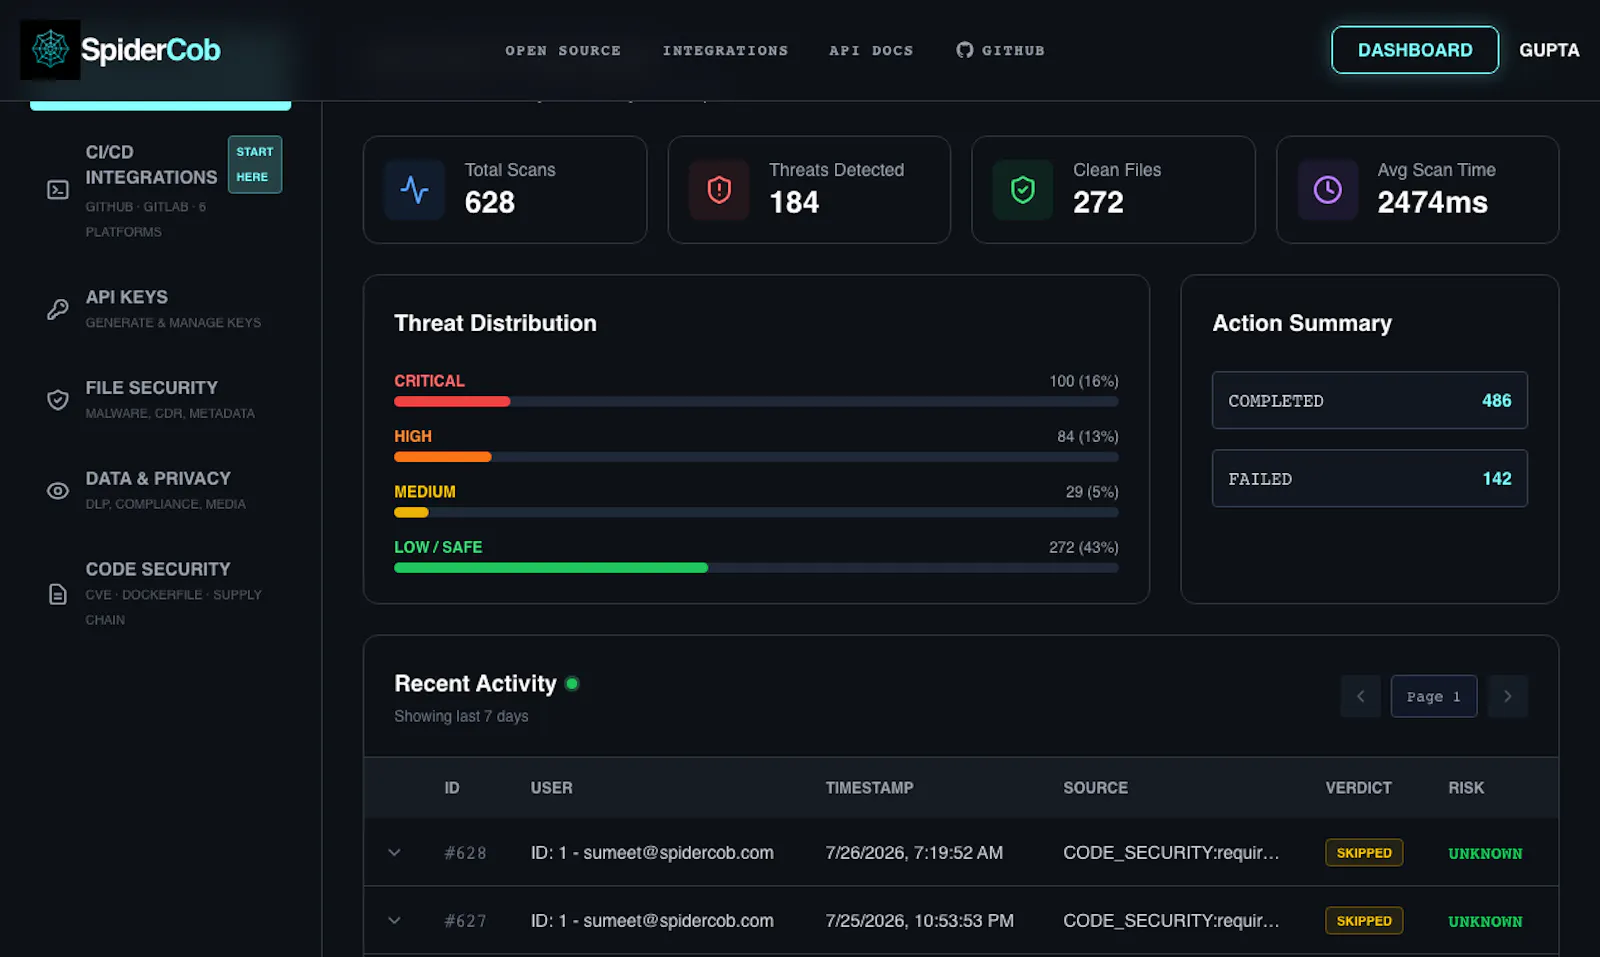Click Start Here on CI/CD Integrations
Viewport: 1600px width, 957px height.
(255, 164)
